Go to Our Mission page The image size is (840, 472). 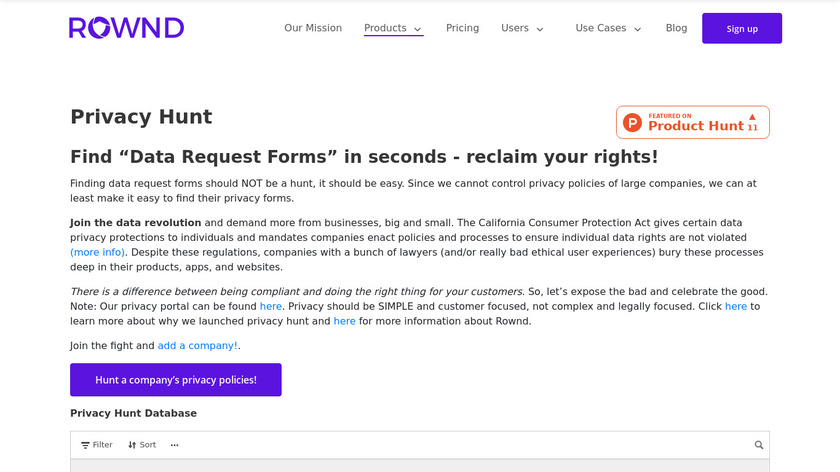[x=313, y=28]
